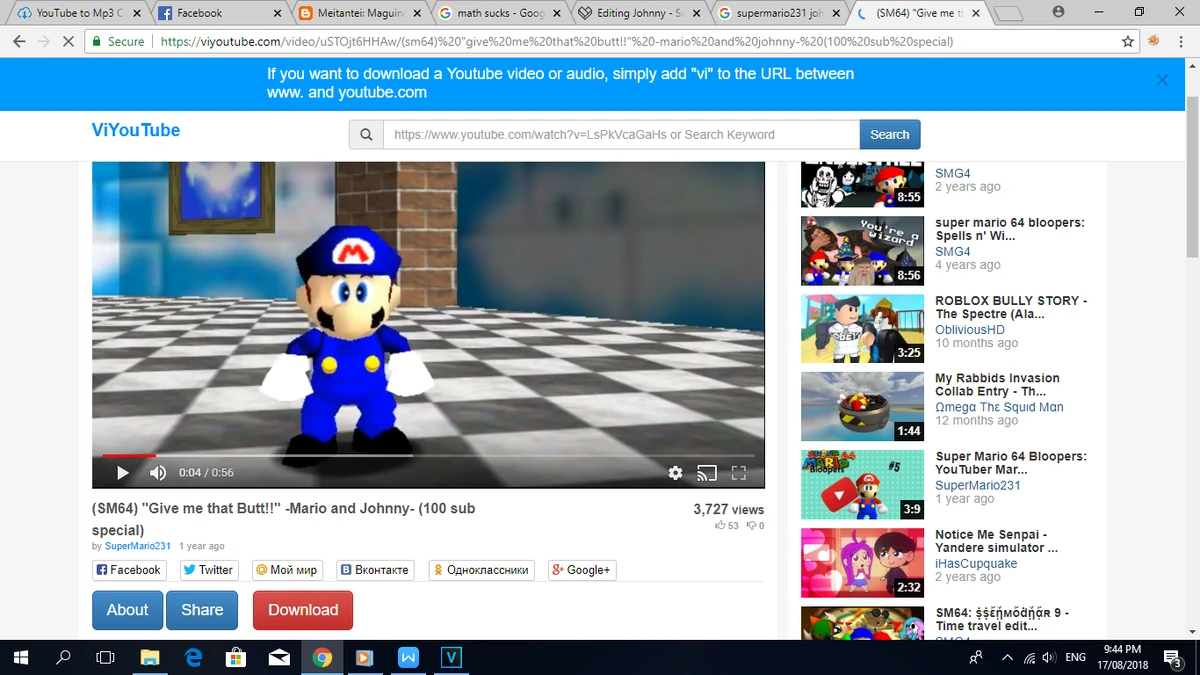Click the search magnifier icon
Image resolution: width=1200 pixels, height=675 pixels.
pos(365,133)
